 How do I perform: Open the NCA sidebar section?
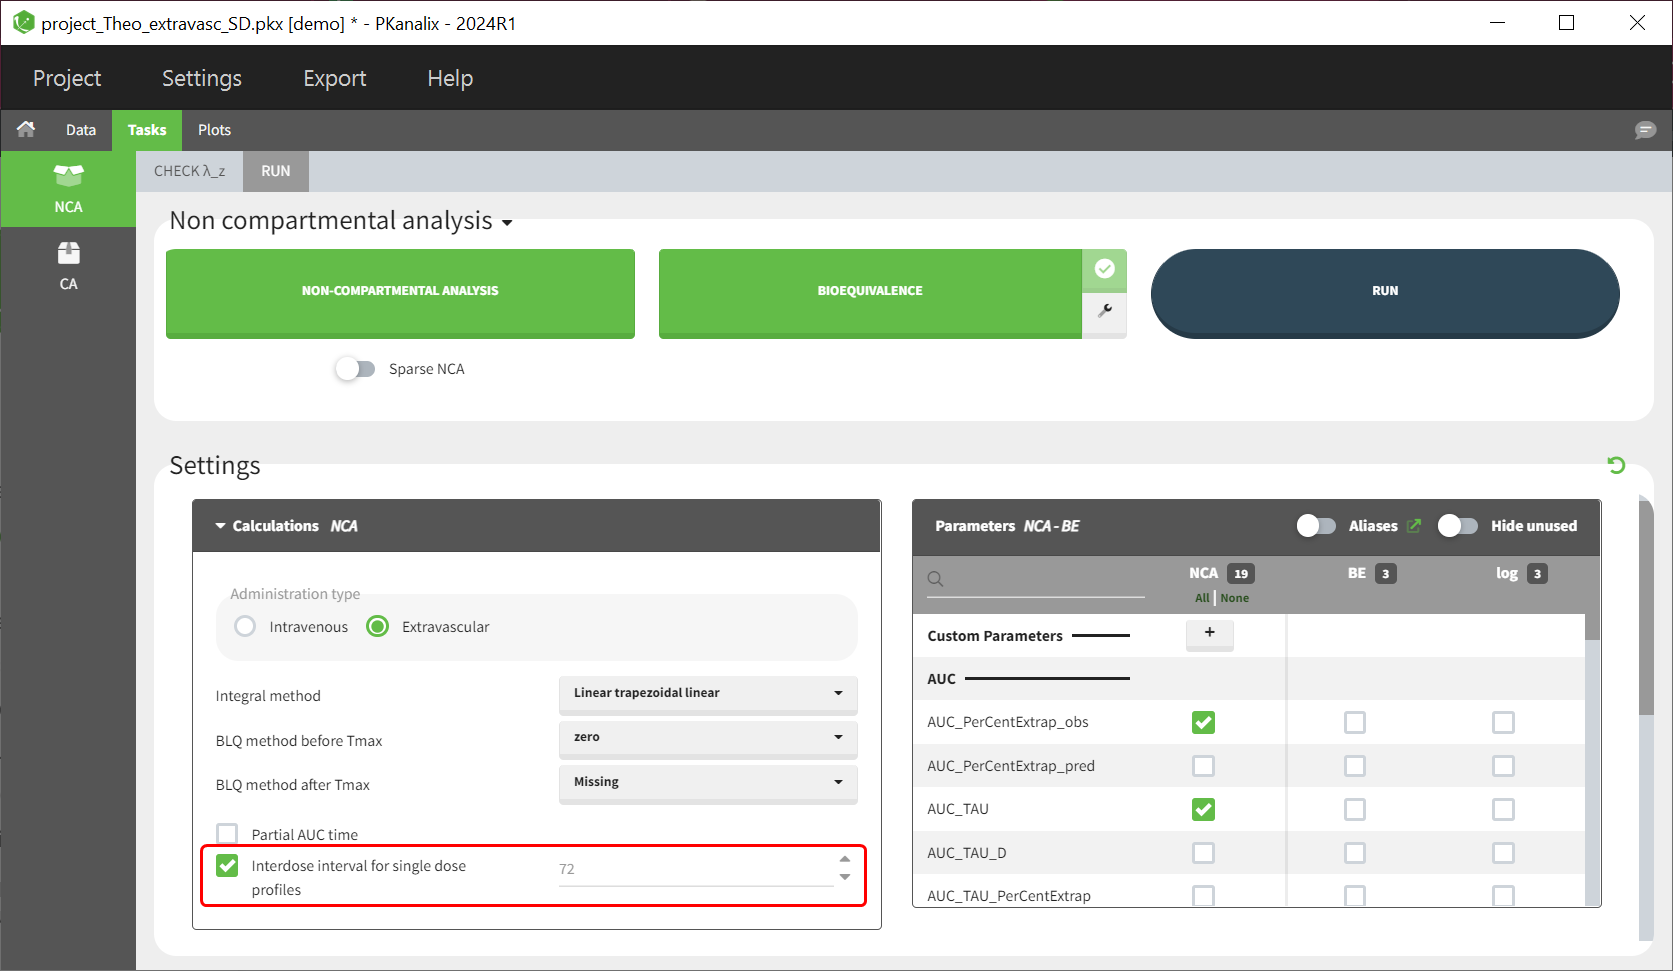(x=68, y=189)
